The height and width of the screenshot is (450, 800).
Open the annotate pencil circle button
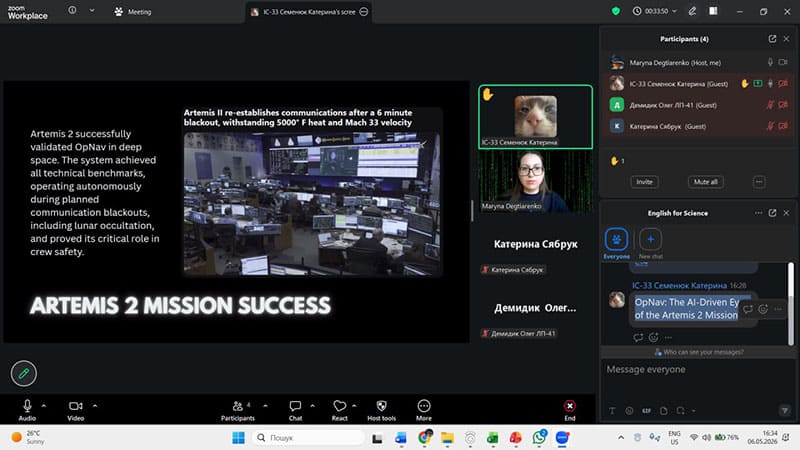click(x=23, y=373)
